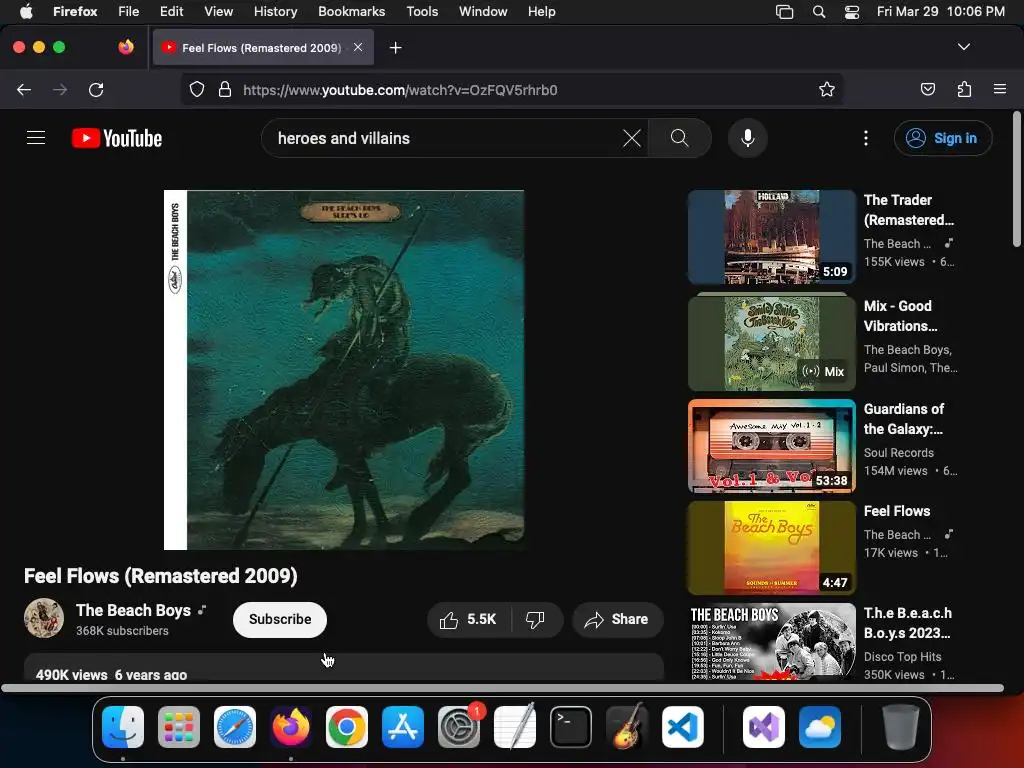Open YouTube settings three-dot menu
Viewport: 1024px width, 768px height.
click(866, 138)
